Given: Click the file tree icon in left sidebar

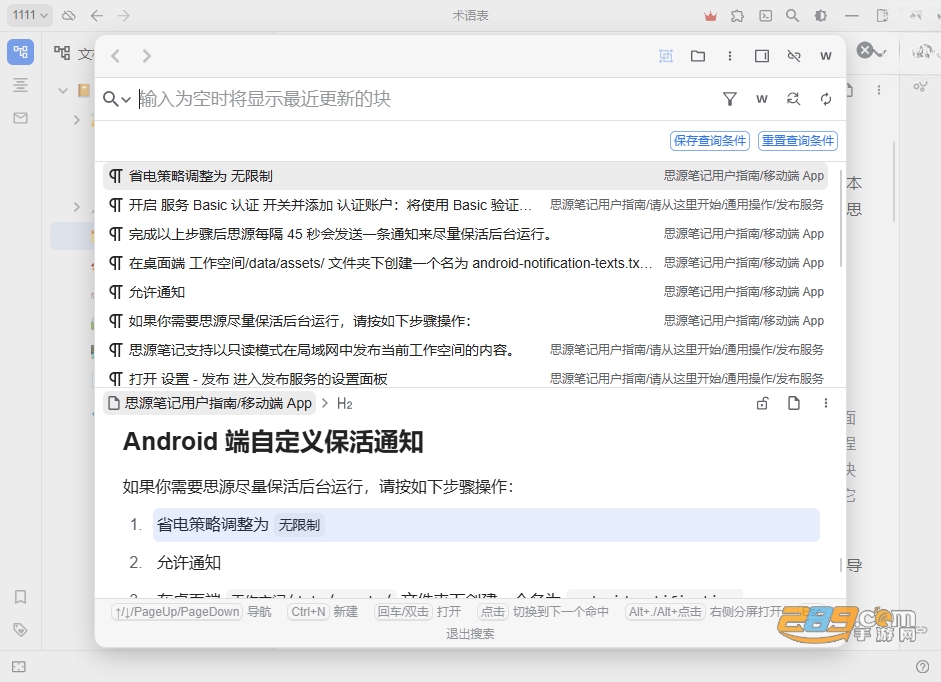Looking at the screenshot, I should [20, 52].
